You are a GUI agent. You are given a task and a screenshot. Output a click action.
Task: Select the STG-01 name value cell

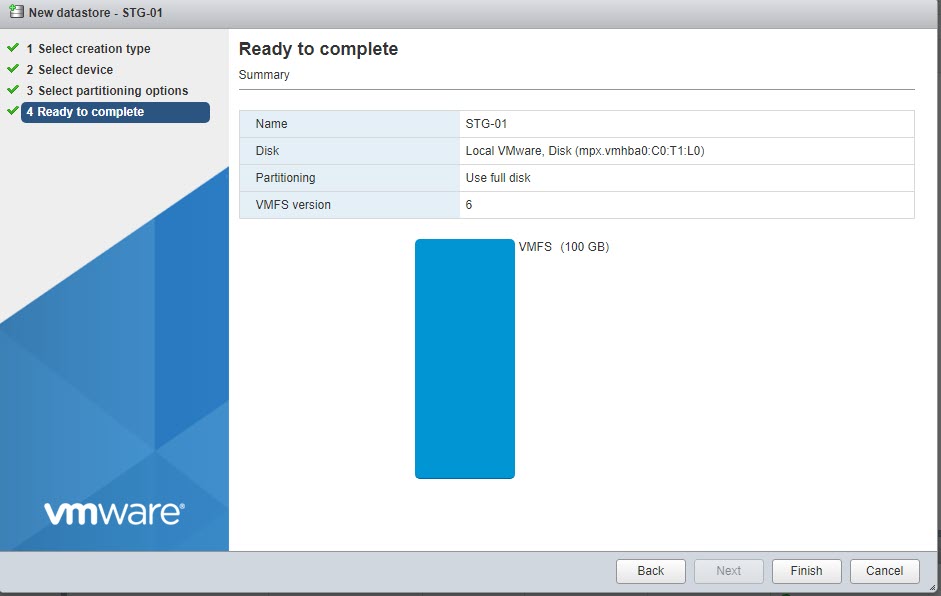[x=686, y=124]
